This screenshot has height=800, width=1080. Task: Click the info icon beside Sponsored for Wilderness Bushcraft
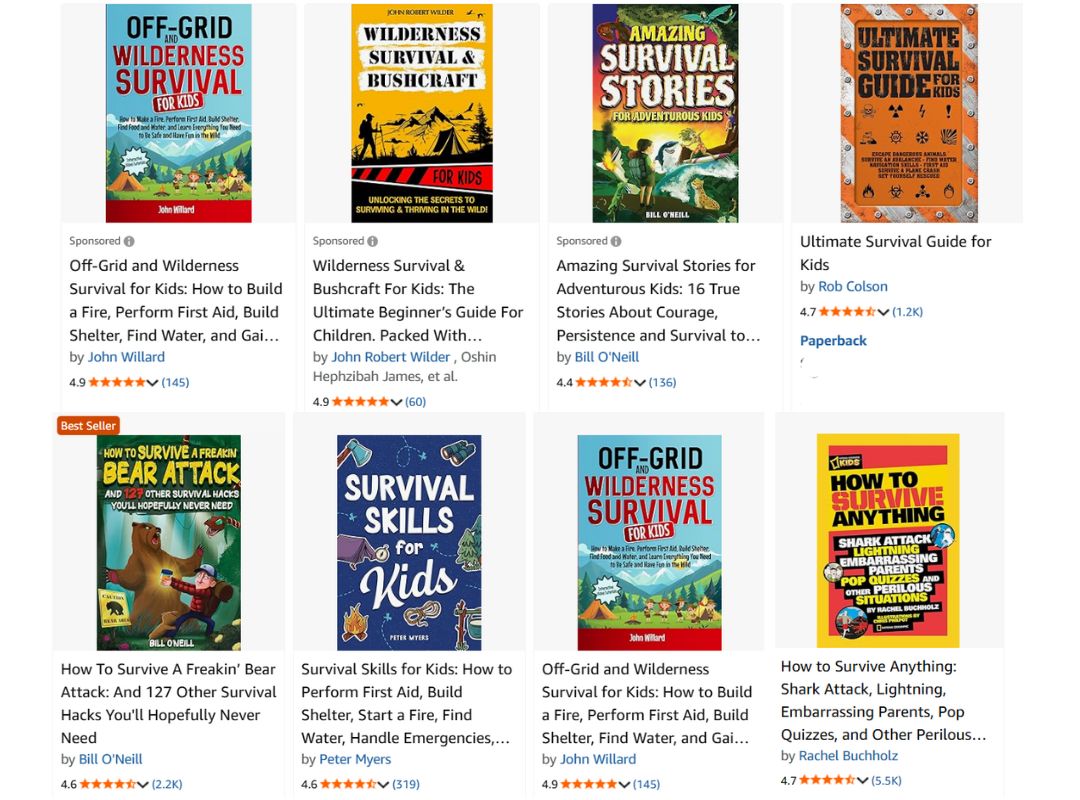[373, 241]
